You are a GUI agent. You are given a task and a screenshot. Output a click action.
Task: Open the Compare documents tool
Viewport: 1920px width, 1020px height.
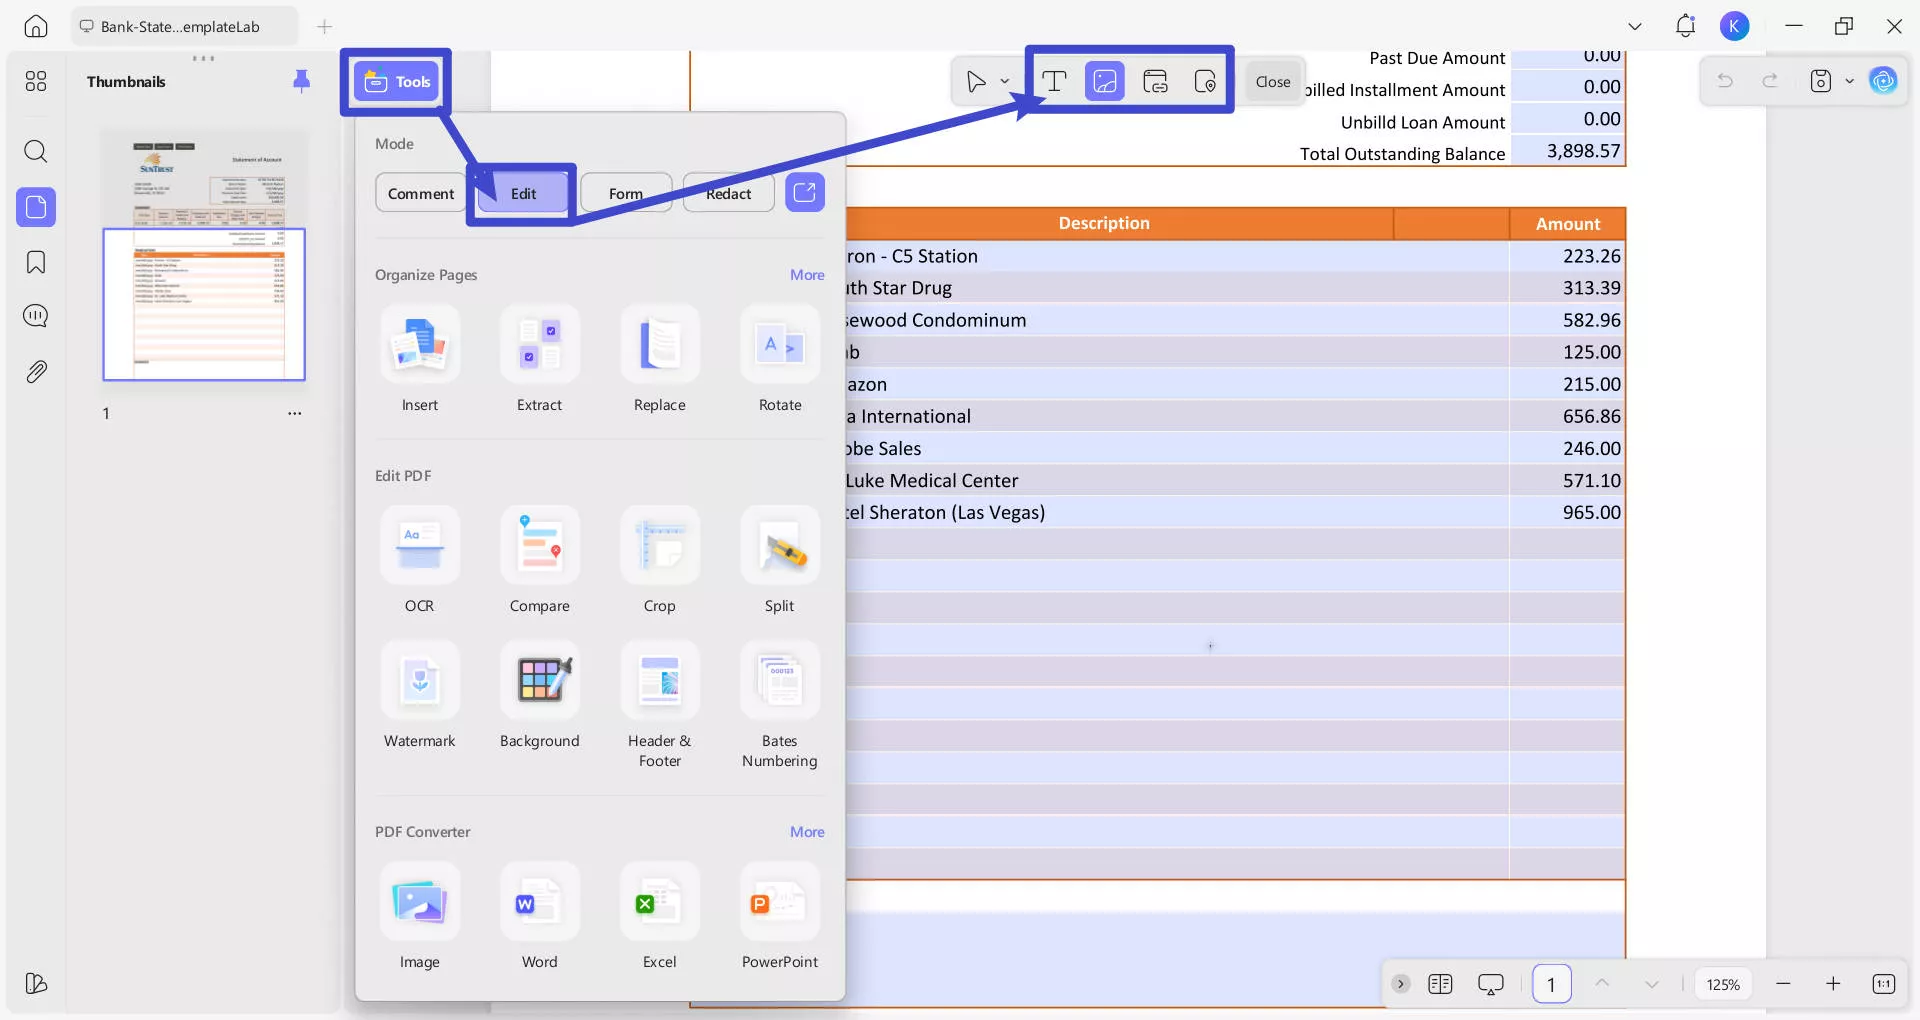(539, 546)
